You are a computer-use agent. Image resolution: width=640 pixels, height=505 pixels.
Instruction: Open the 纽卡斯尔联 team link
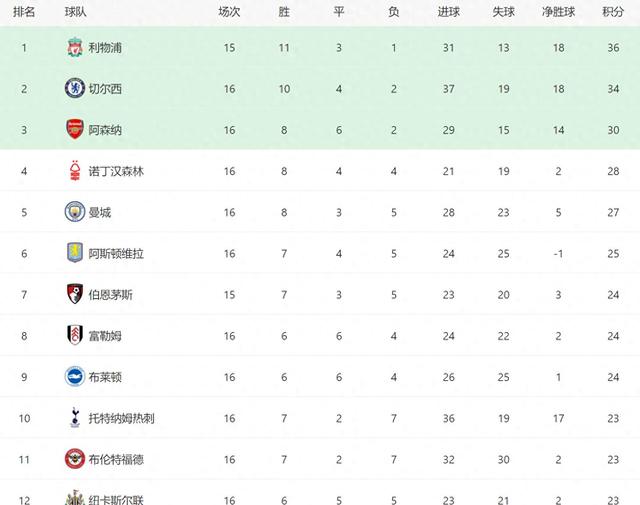(x=116, y=500)
